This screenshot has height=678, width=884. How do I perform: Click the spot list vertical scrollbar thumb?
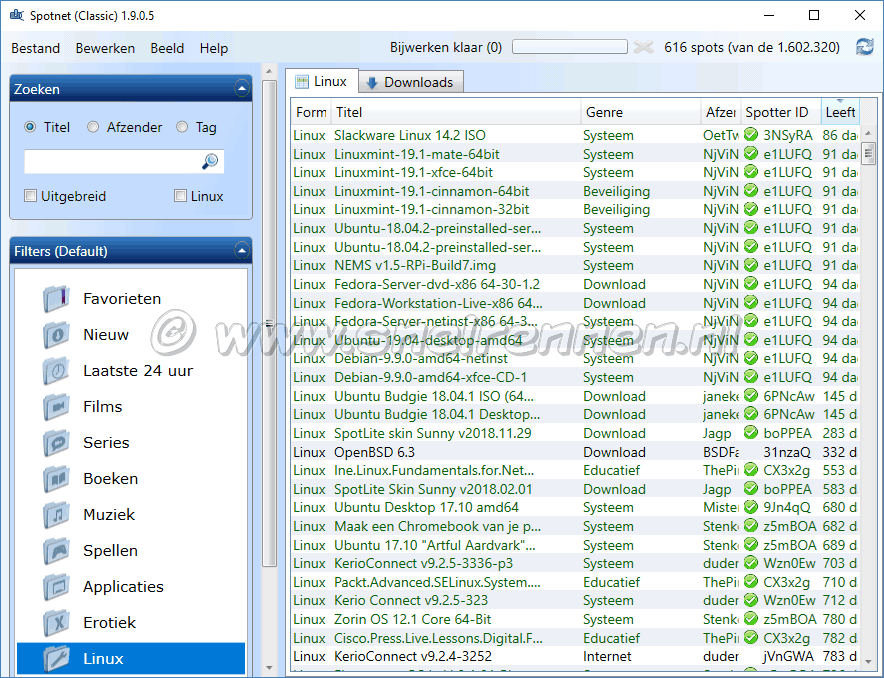pos(868,152)
